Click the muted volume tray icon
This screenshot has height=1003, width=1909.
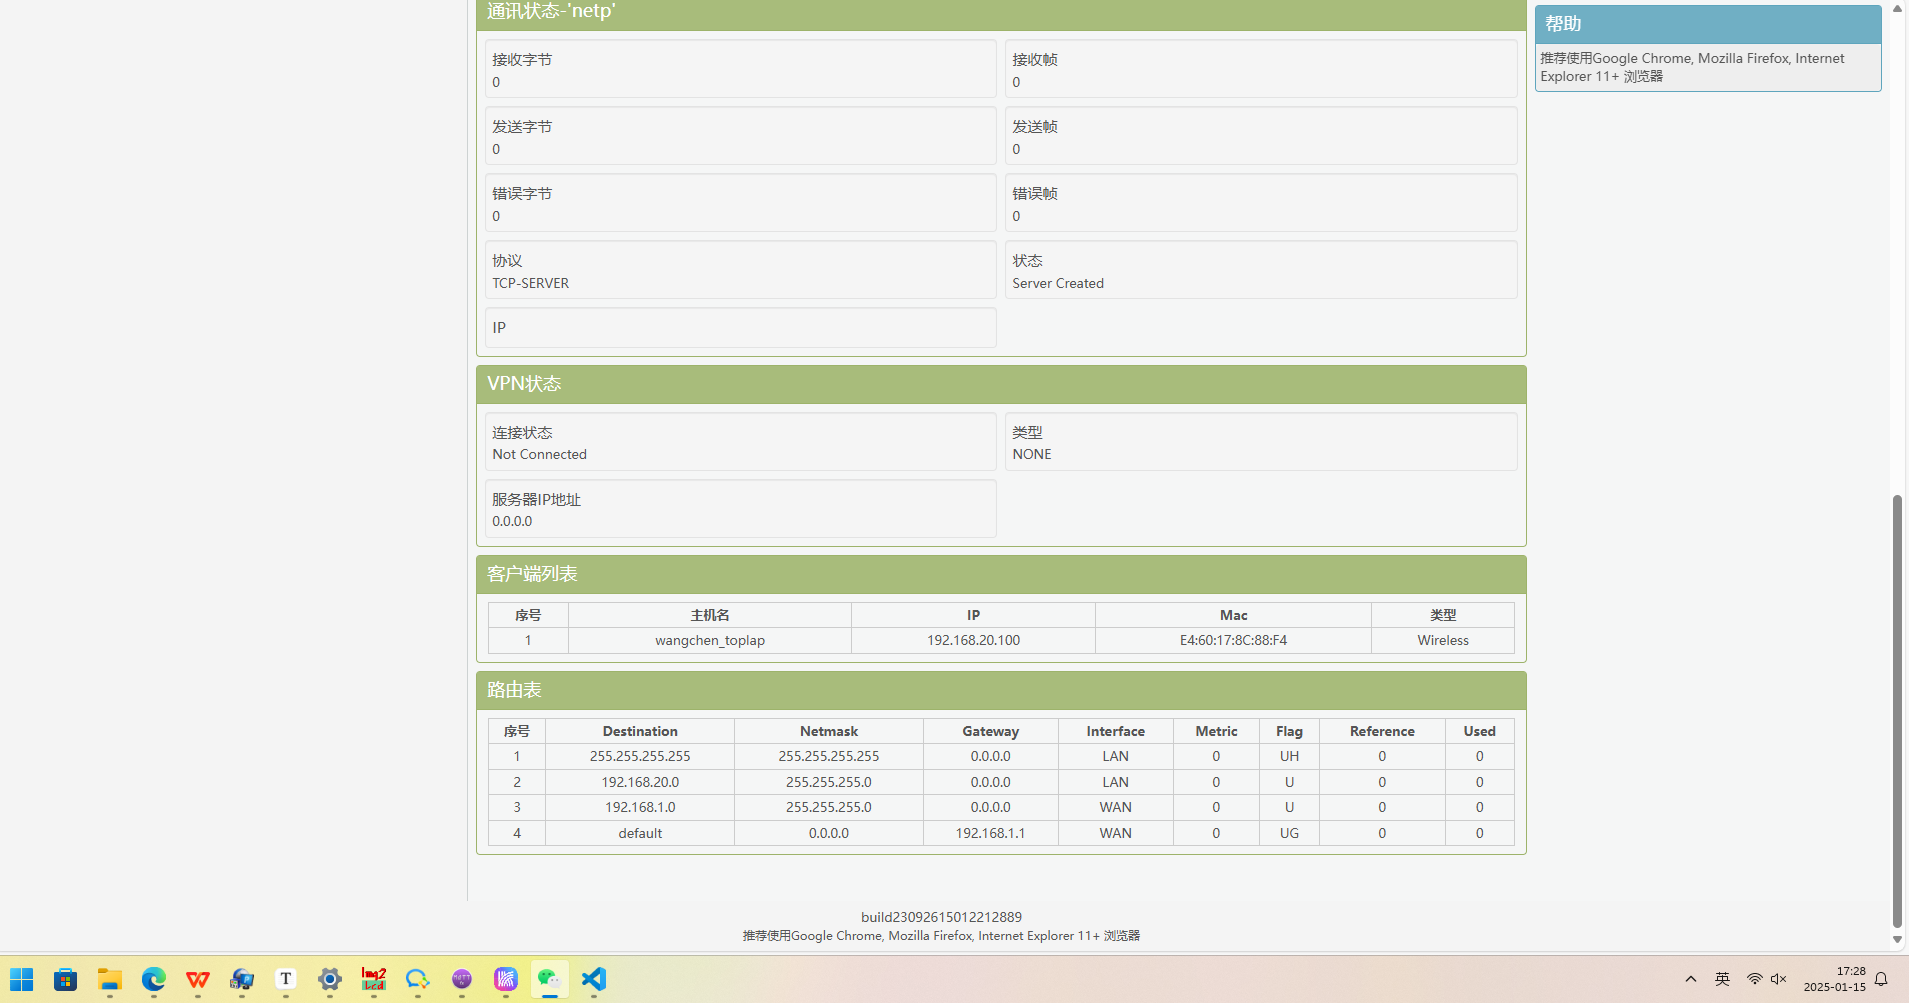[1779, 979]
